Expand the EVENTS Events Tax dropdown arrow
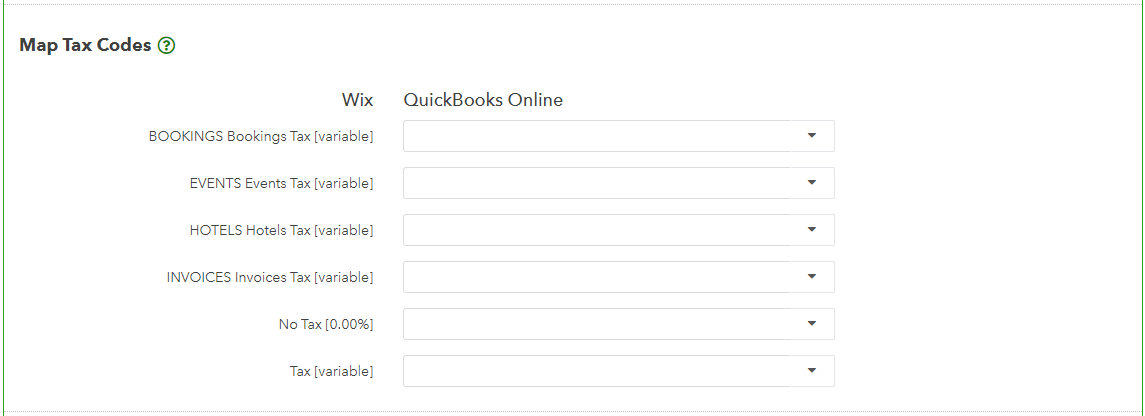1145x416 pixels. pos(811,182)
